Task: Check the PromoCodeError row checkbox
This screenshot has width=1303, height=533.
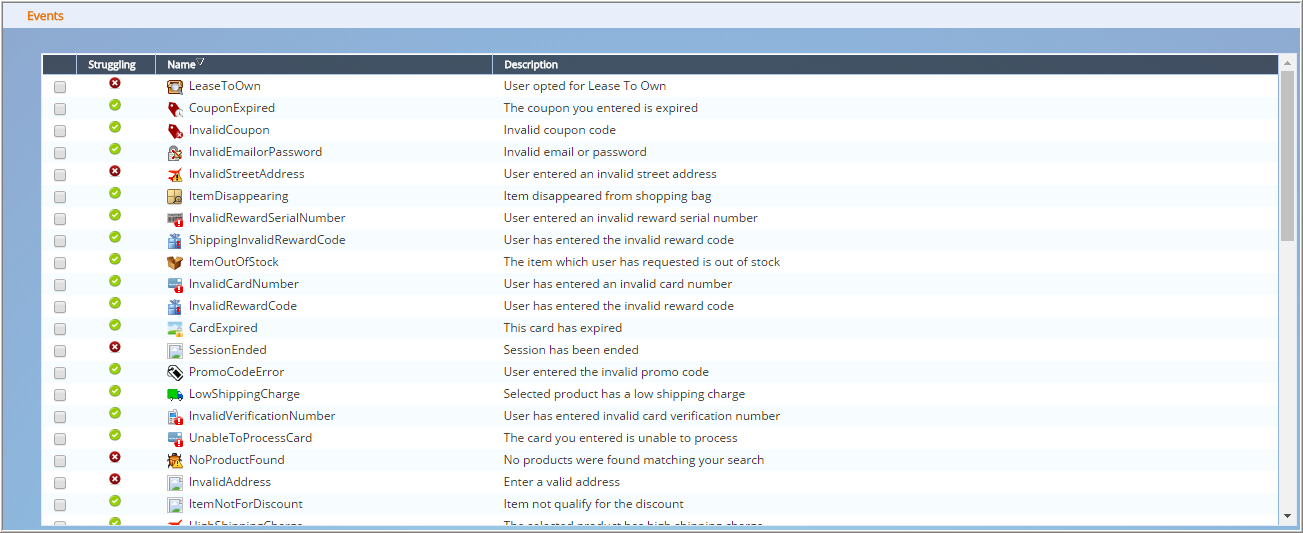Action: pos(60,373)
